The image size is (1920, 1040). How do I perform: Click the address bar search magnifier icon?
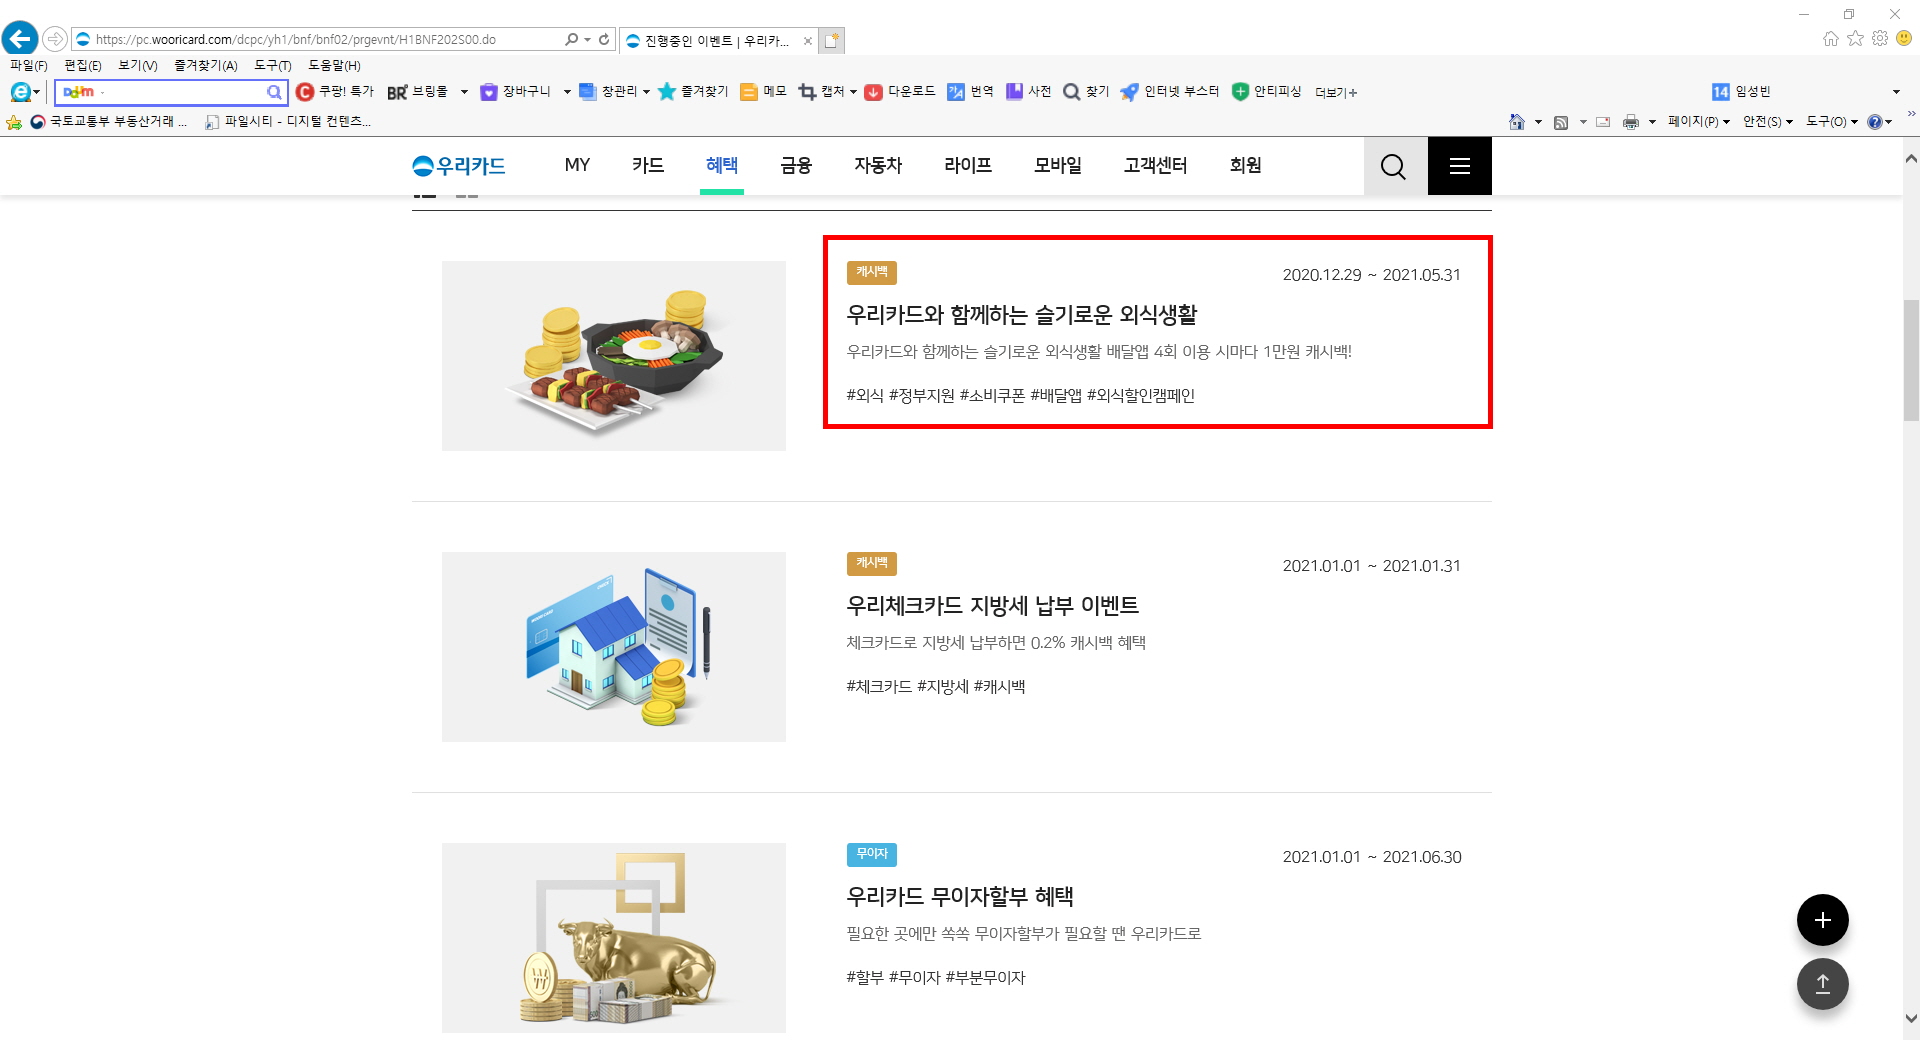point(571,39)
